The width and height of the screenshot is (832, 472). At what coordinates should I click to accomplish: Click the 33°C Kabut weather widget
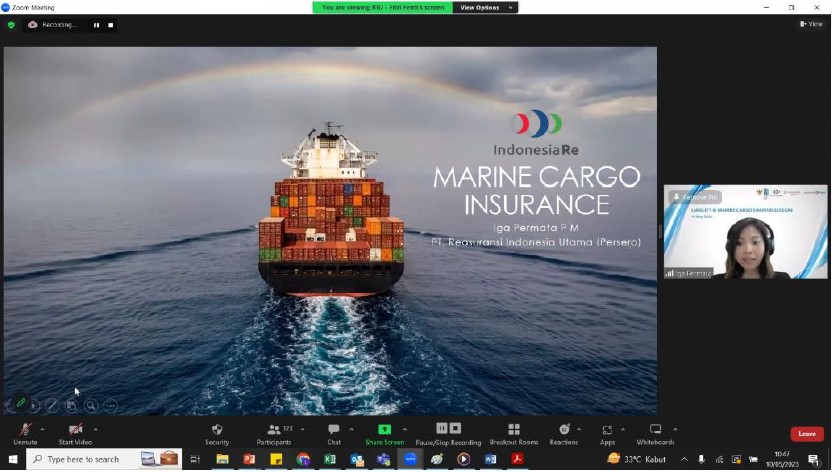coord(637,459)
